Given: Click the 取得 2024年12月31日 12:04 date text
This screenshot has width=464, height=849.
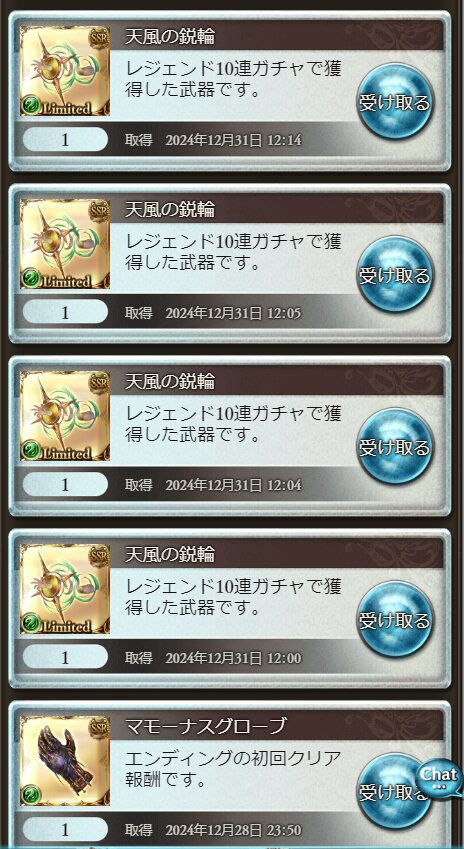Looking at the screenshot, I should click(213, 485).
